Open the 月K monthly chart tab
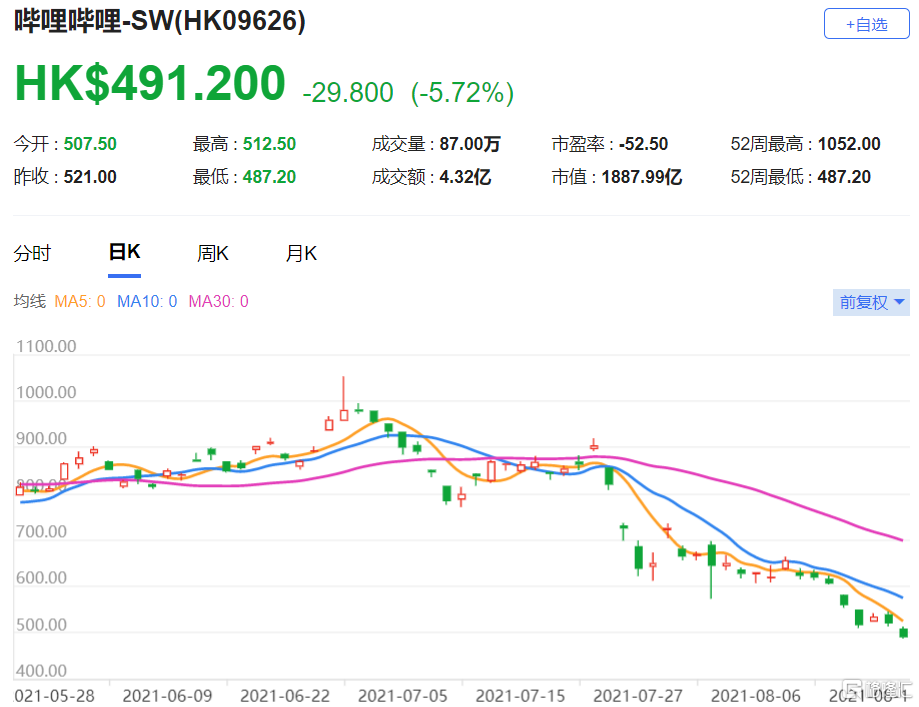This screenshot has width=919, height=707. (301, 253)
